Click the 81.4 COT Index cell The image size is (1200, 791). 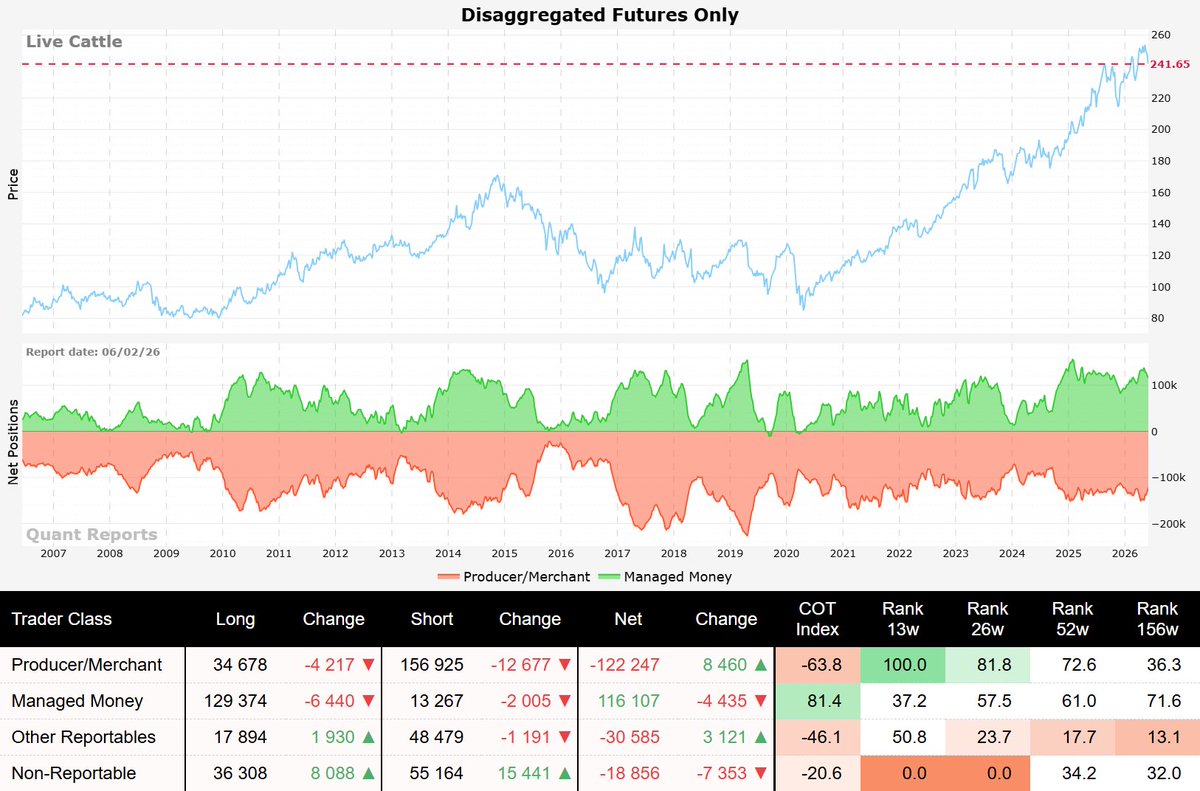818,701
